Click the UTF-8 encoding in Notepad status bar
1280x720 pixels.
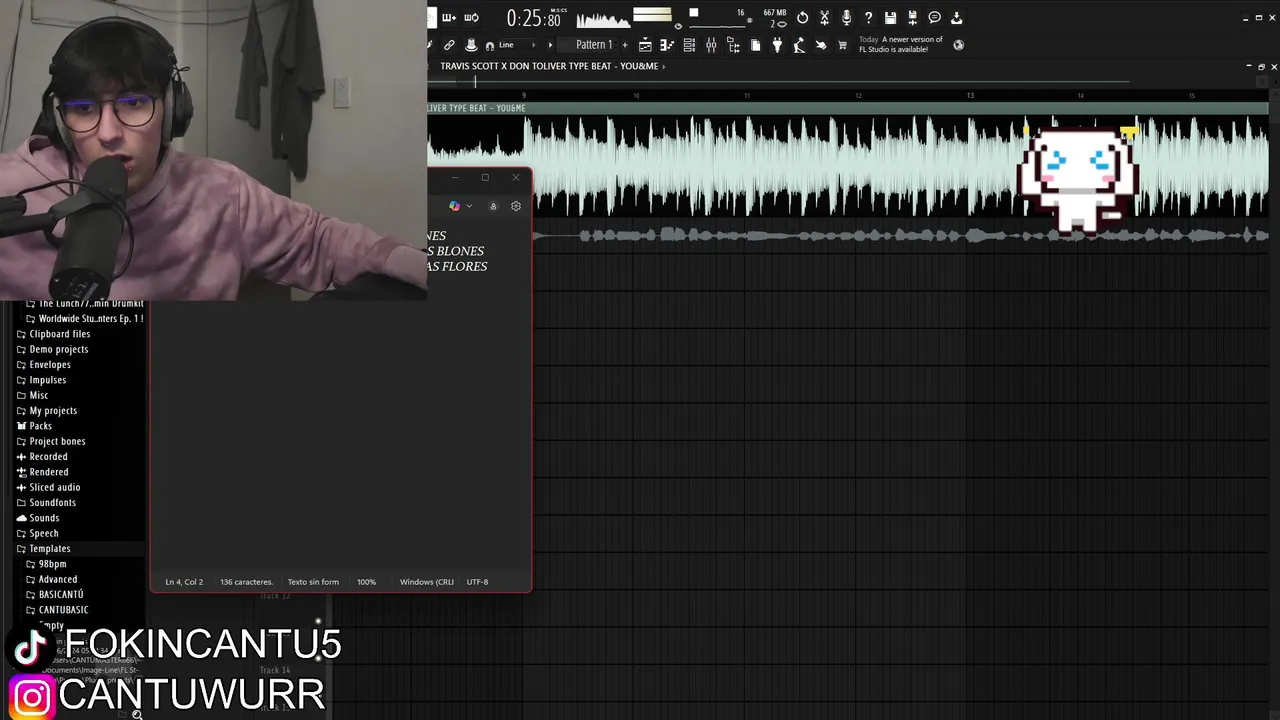(x=477, y=582)
